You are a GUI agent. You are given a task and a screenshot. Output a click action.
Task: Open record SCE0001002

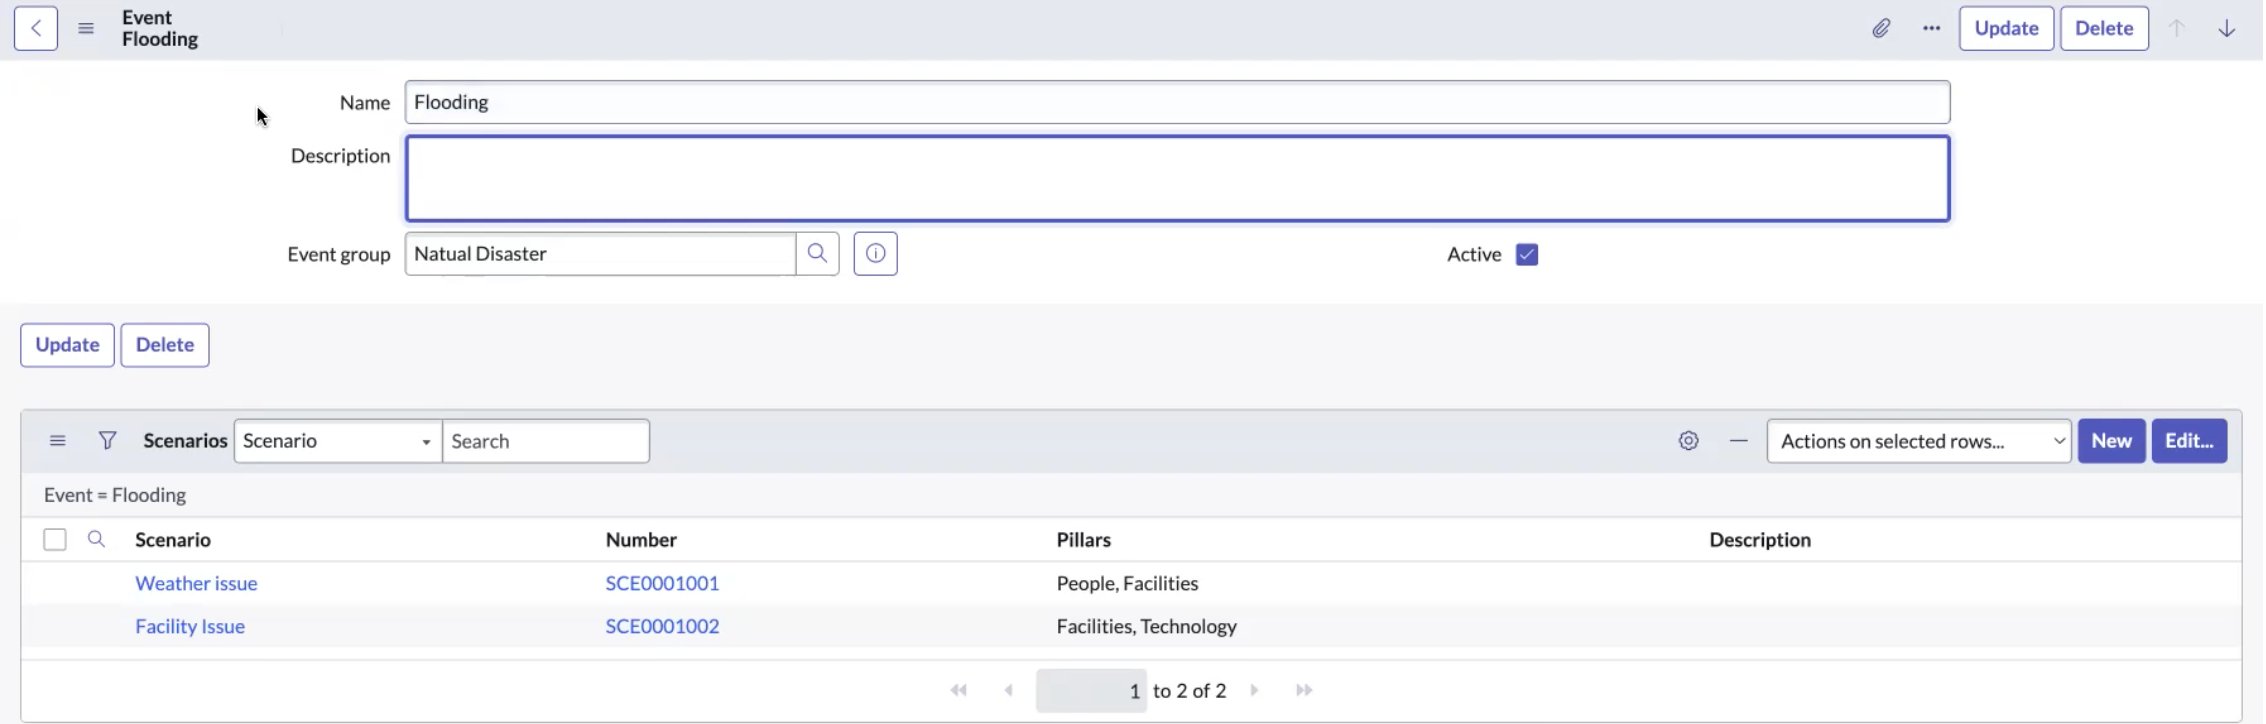tap(662, 626)
